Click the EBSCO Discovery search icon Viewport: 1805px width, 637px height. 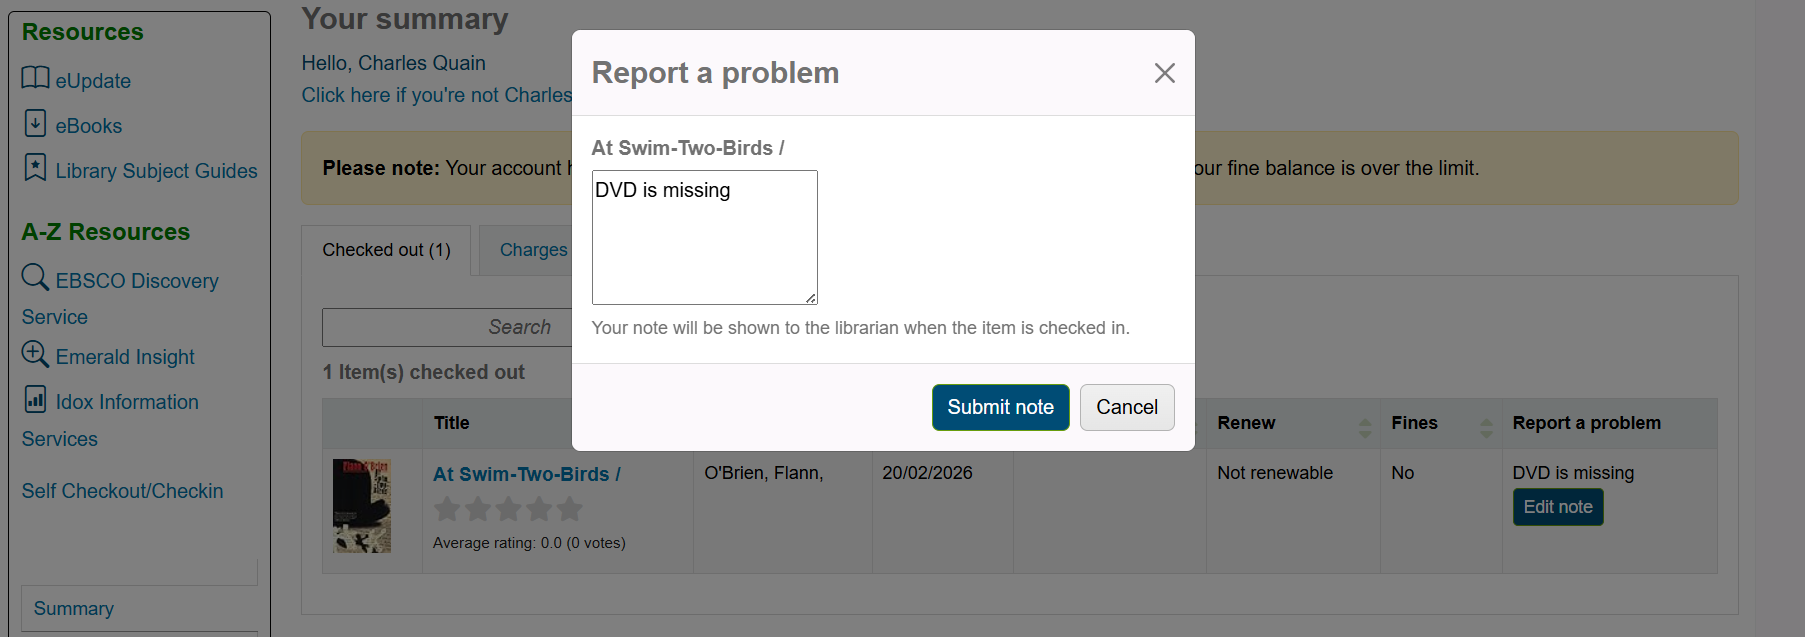(x=35, y=277)
